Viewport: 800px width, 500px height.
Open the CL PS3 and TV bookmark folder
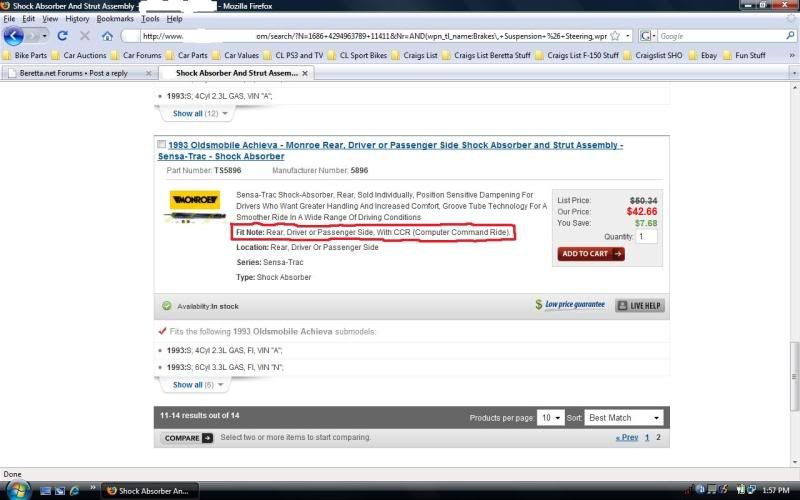coord(293,55)
